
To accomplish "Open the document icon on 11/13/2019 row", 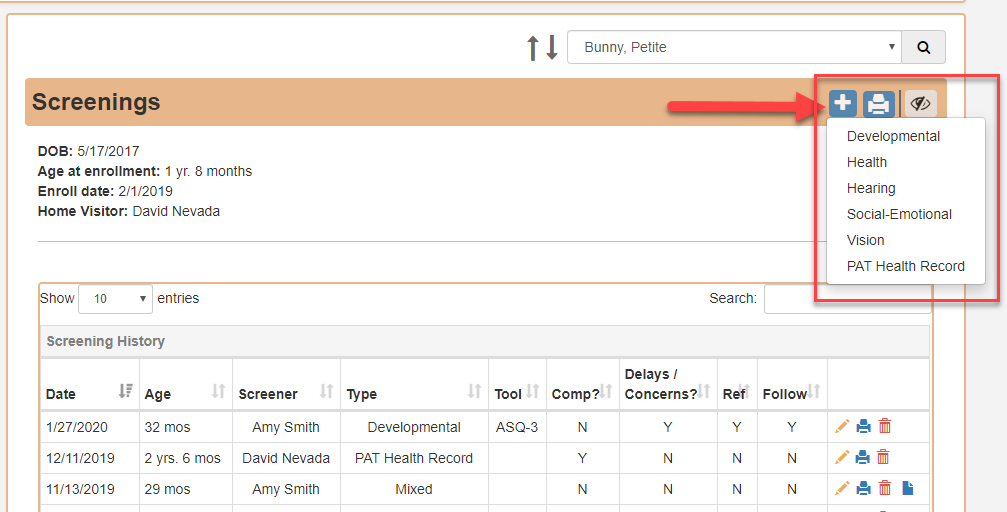I will coord(907,488).
